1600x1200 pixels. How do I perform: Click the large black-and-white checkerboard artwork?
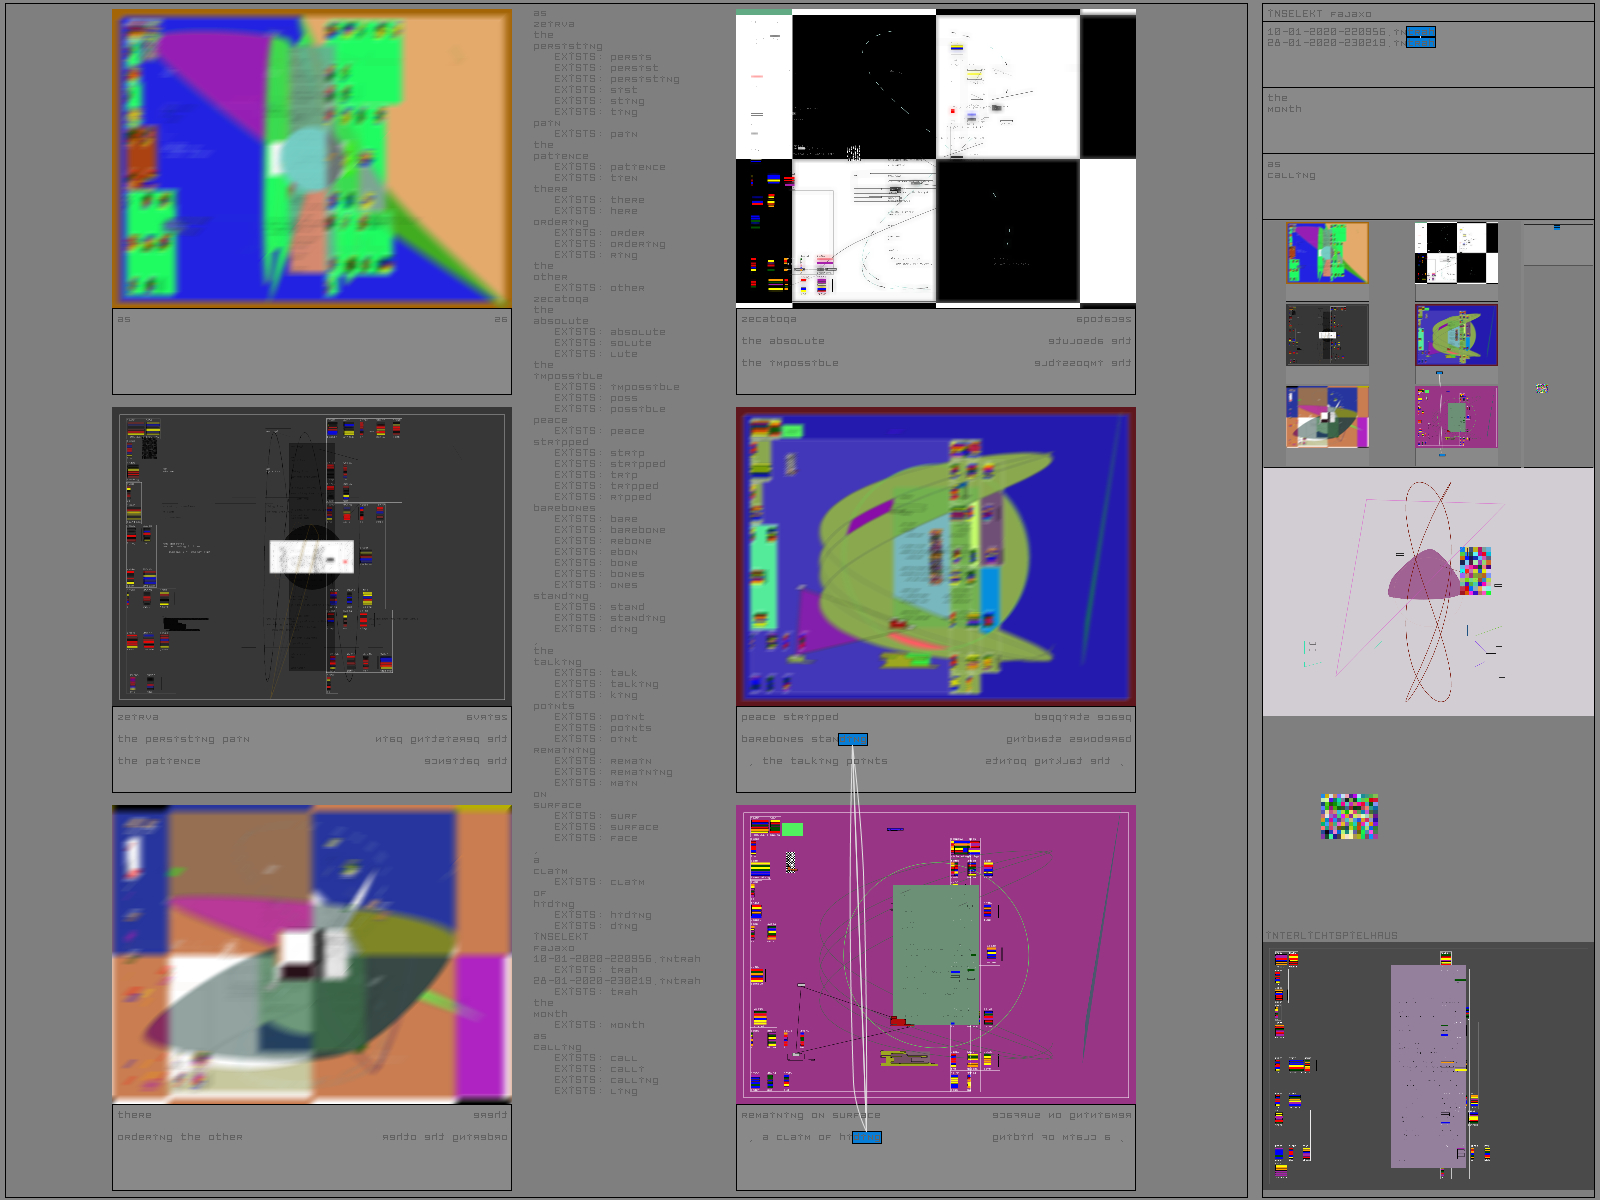(x=936, y=158)
